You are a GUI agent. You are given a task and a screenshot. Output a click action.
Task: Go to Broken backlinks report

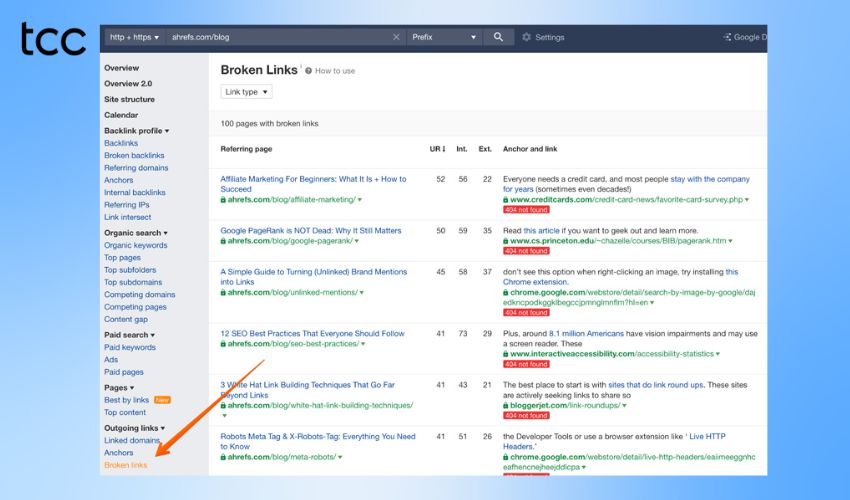(134, 155)
